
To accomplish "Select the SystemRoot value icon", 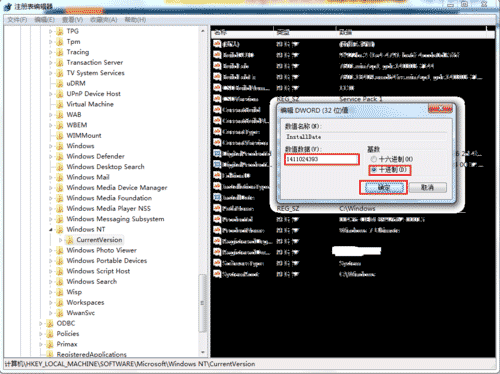I will [x=217, y=274].
